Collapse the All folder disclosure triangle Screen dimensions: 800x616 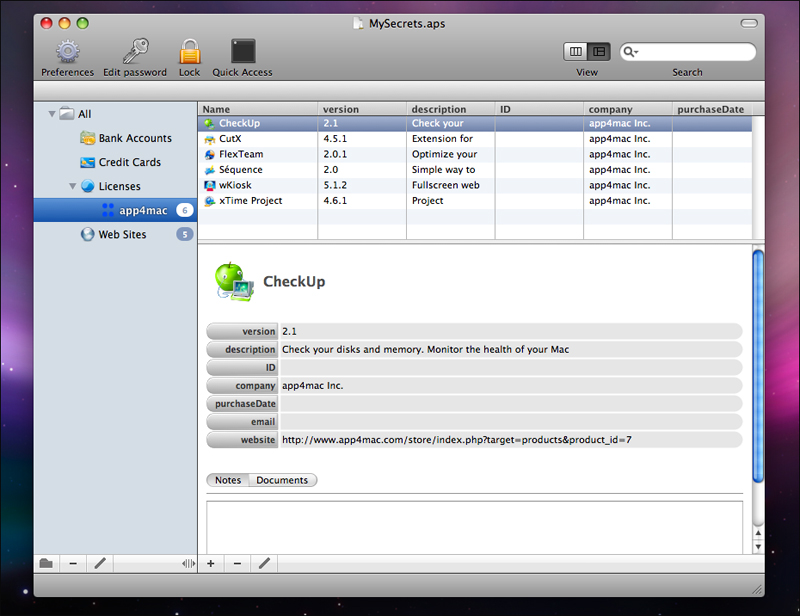(52, 114)
